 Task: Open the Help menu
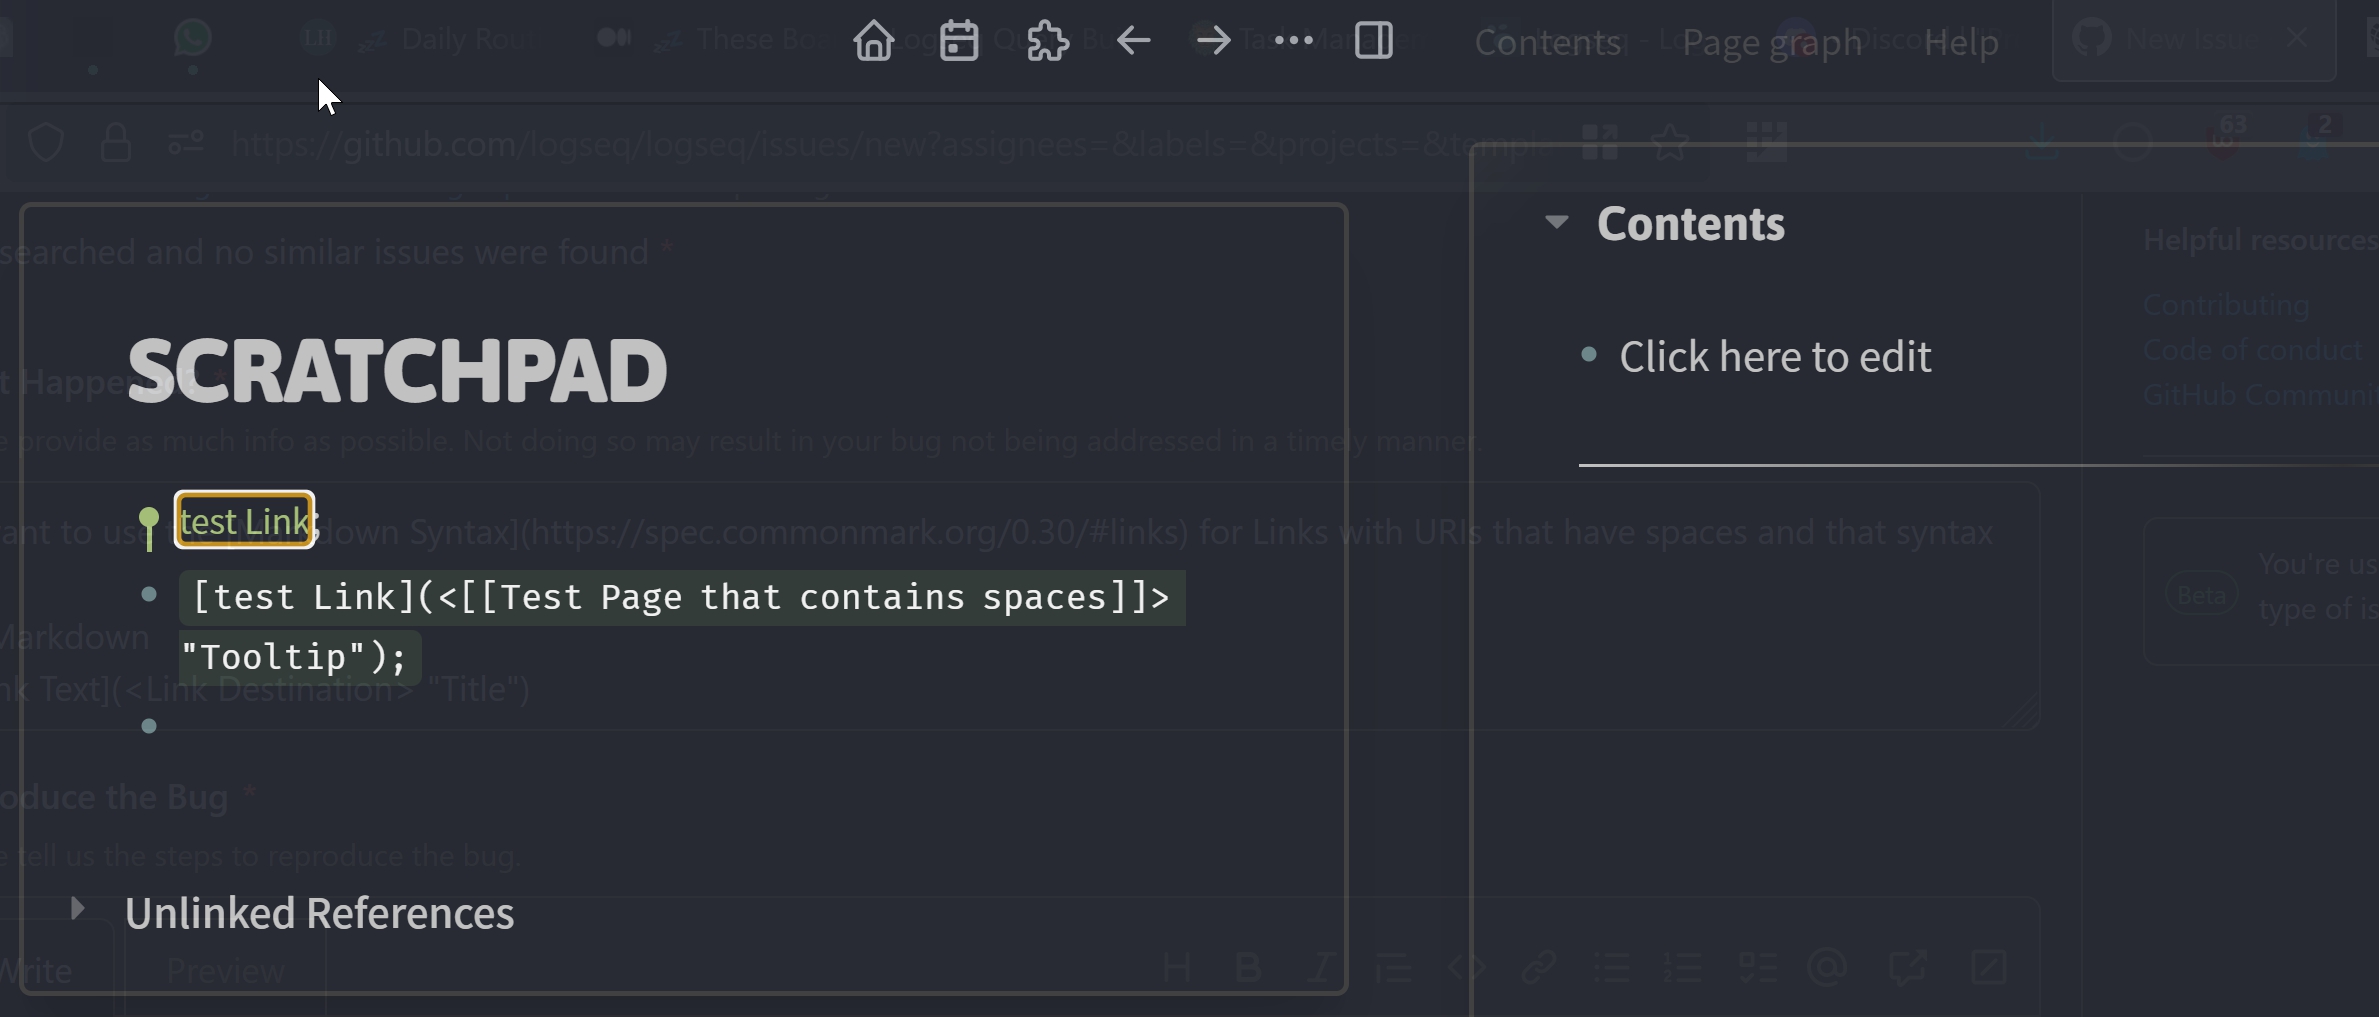pos(1962,42)
